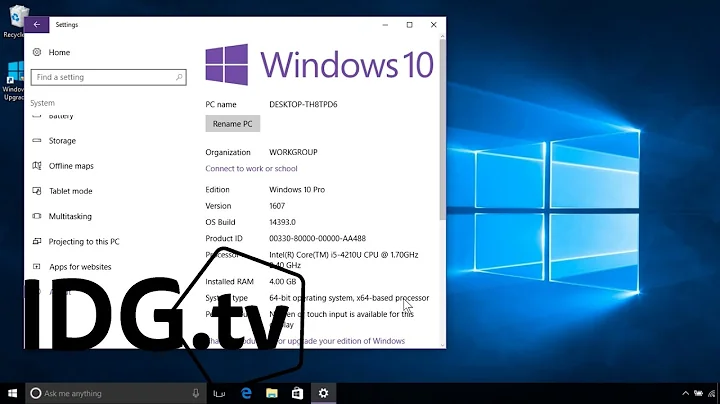This screenshot has width=720, height=404.
Task: Click the Storage drive icon in sidebar
Action: 37,140
